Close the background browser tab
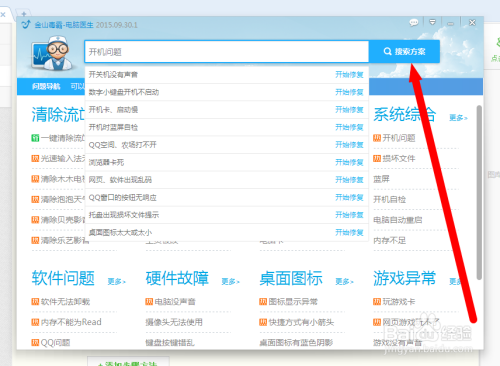500x366 pixels. point(3,15)
